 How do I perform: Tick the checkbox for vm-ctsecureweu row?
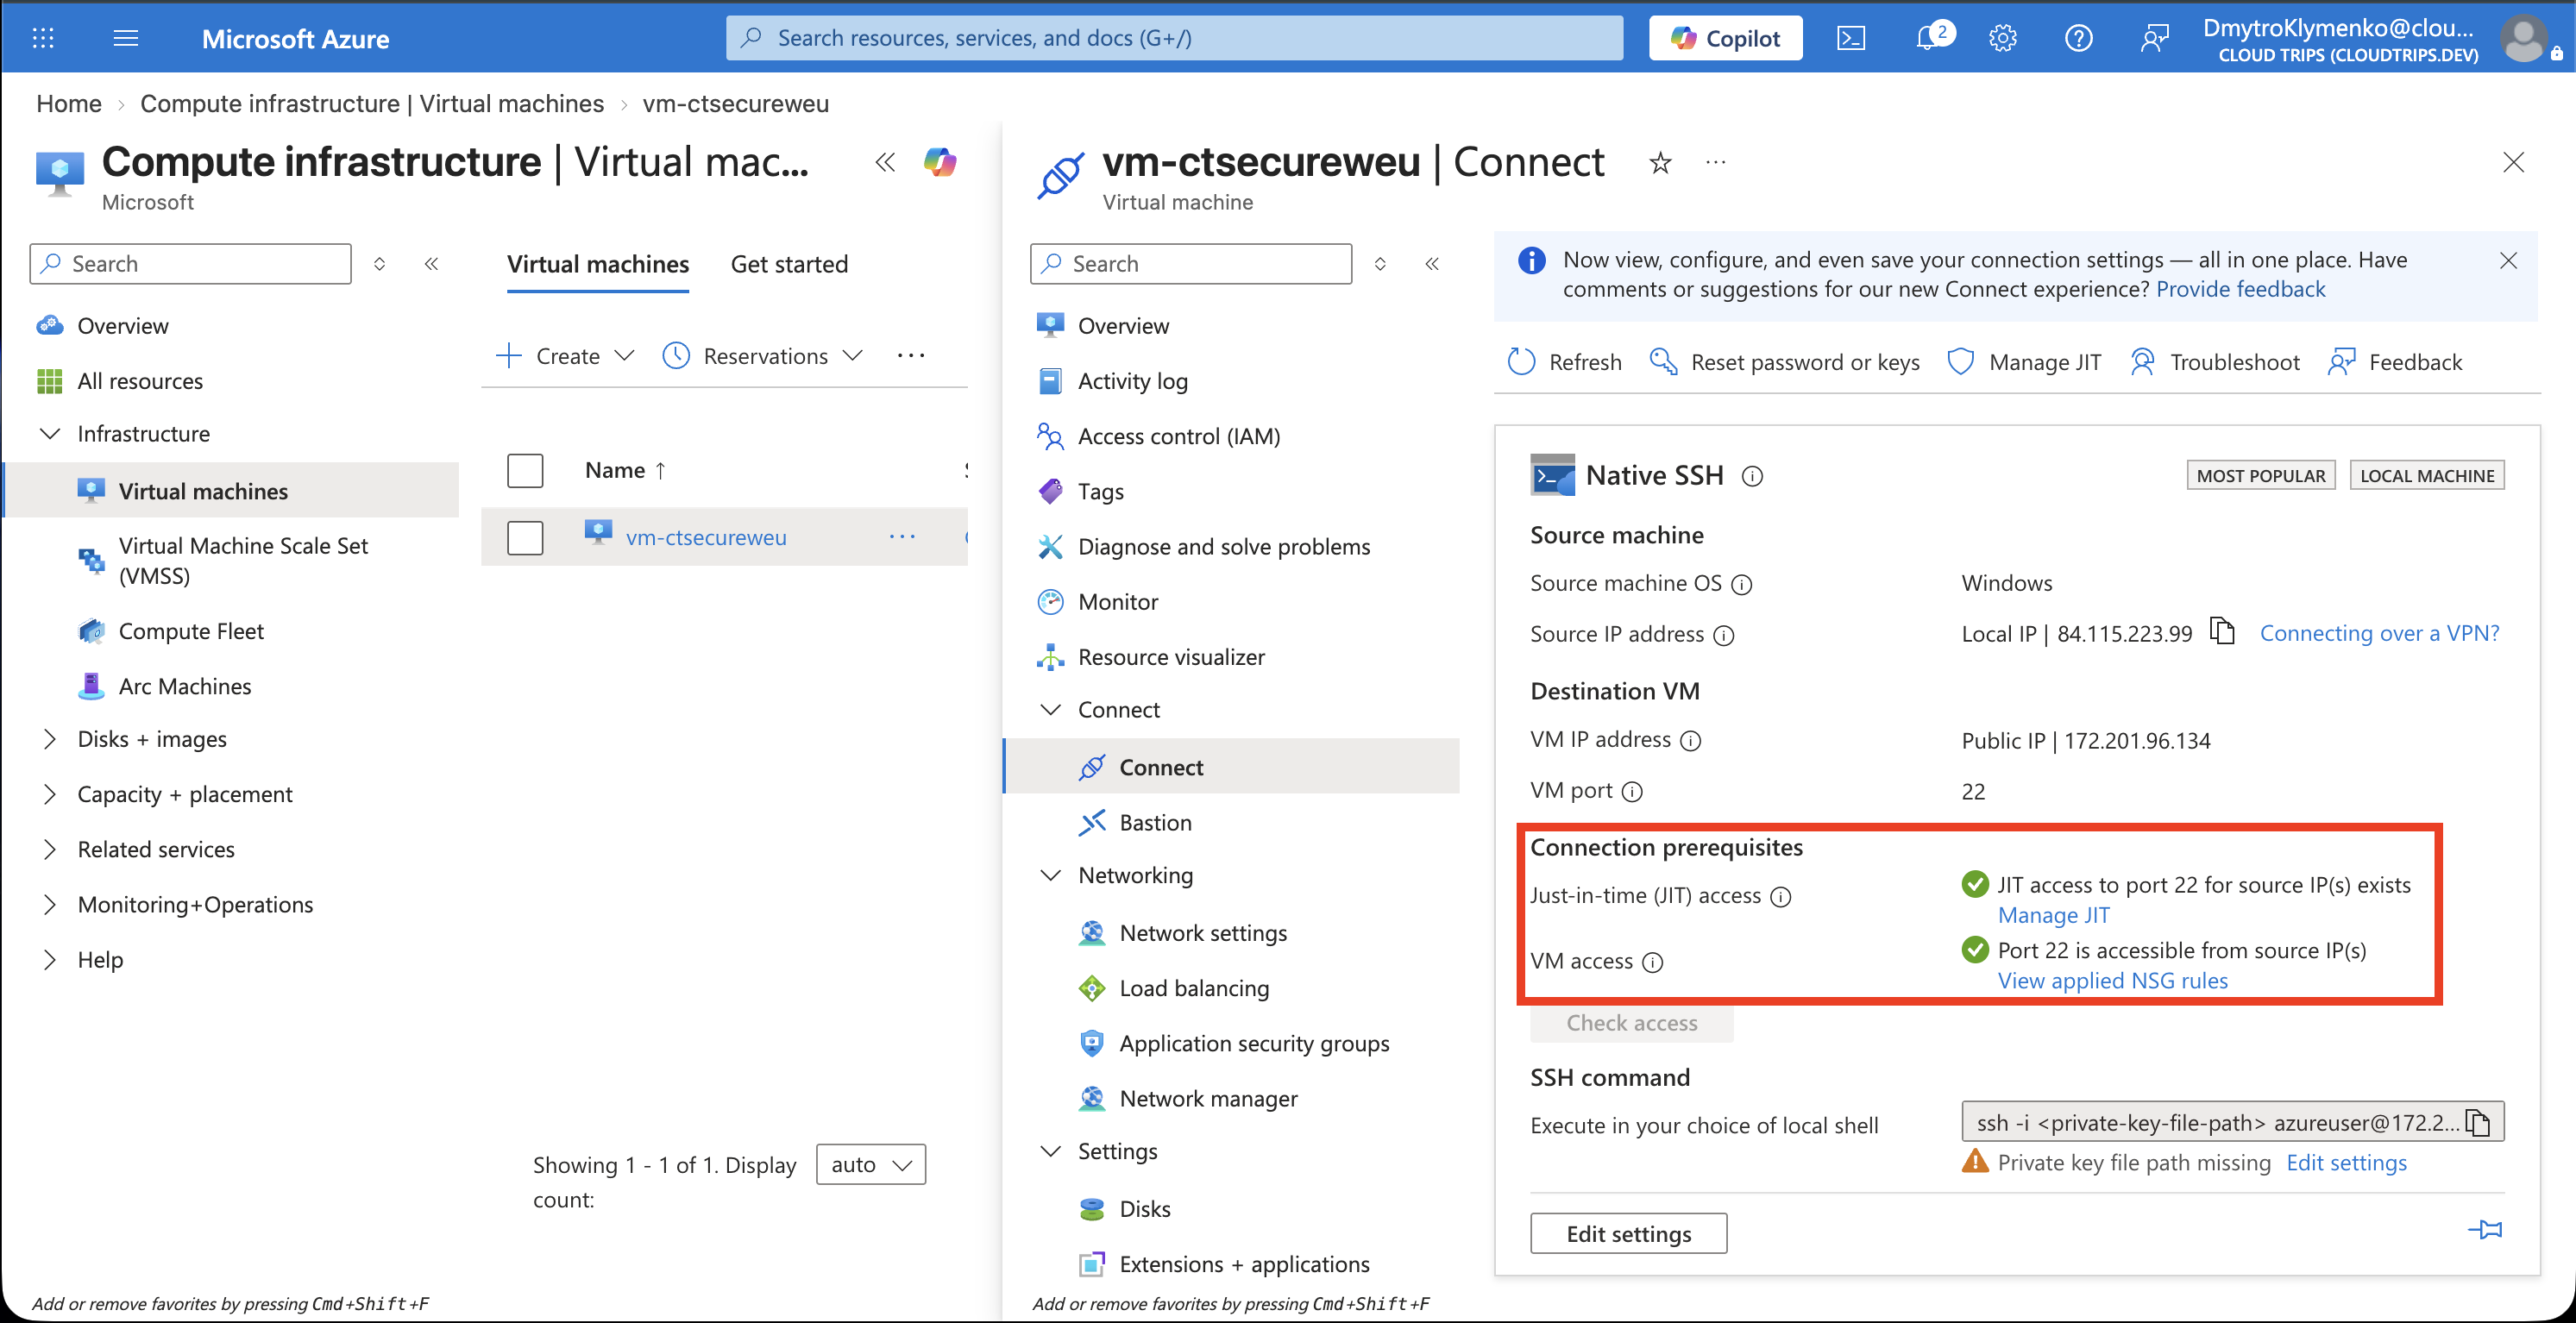click(525, 537)
